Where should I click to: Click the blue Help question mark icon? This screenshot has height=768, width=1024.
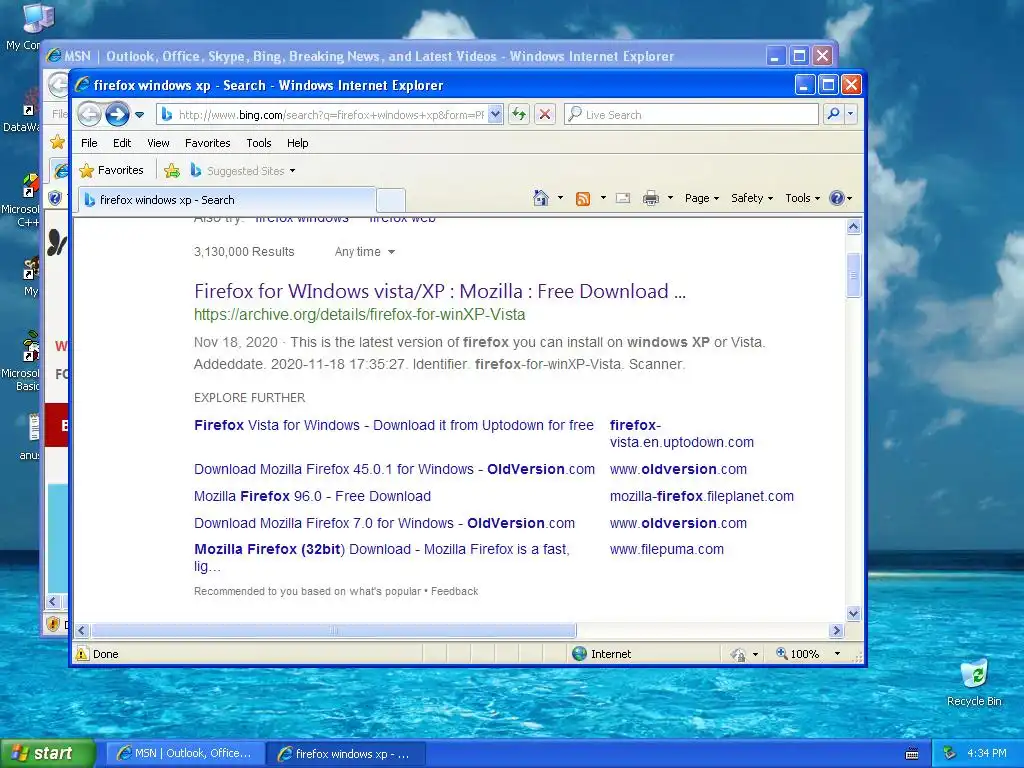point(837,198)
